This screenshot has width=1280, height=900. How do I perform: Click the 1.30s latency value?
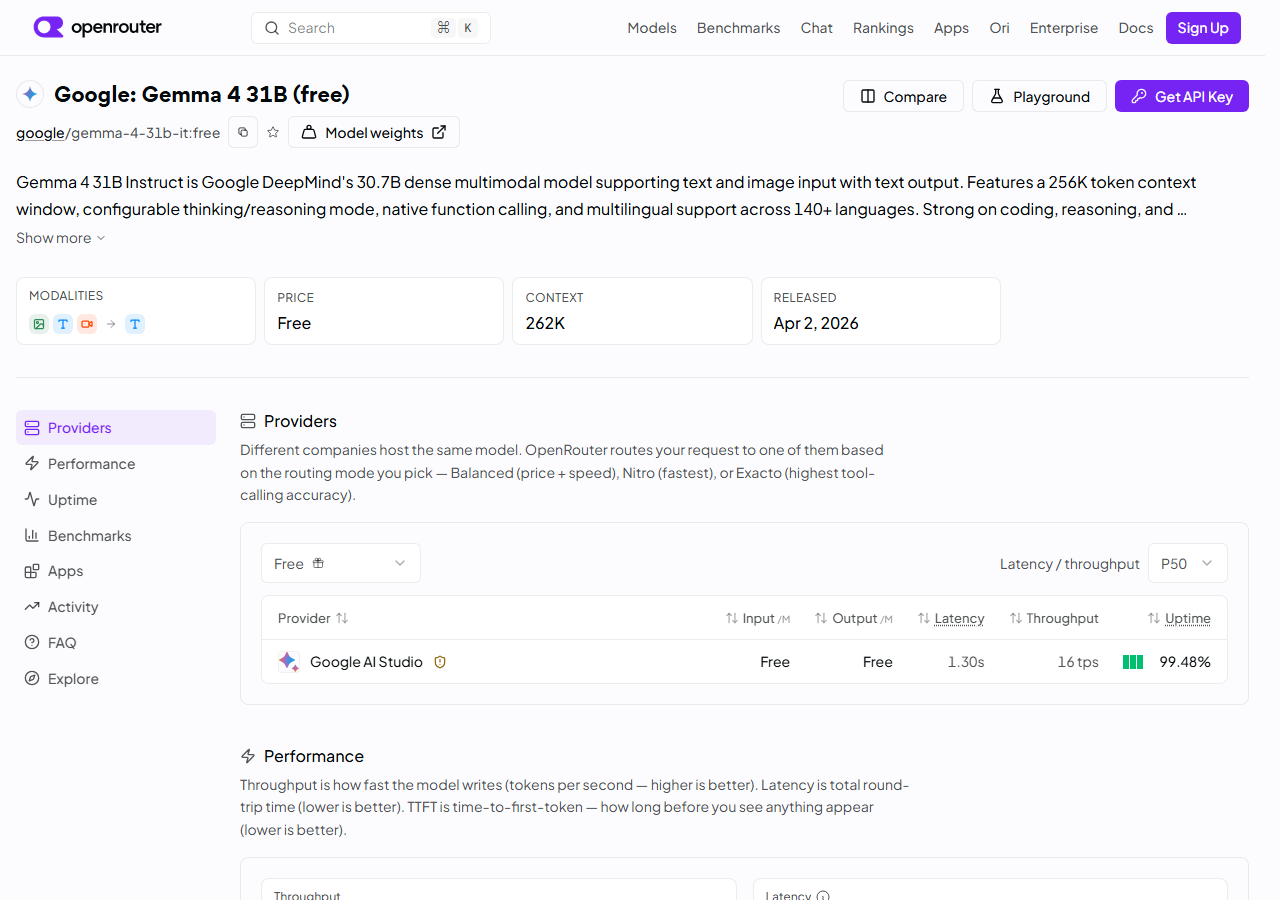966,662
